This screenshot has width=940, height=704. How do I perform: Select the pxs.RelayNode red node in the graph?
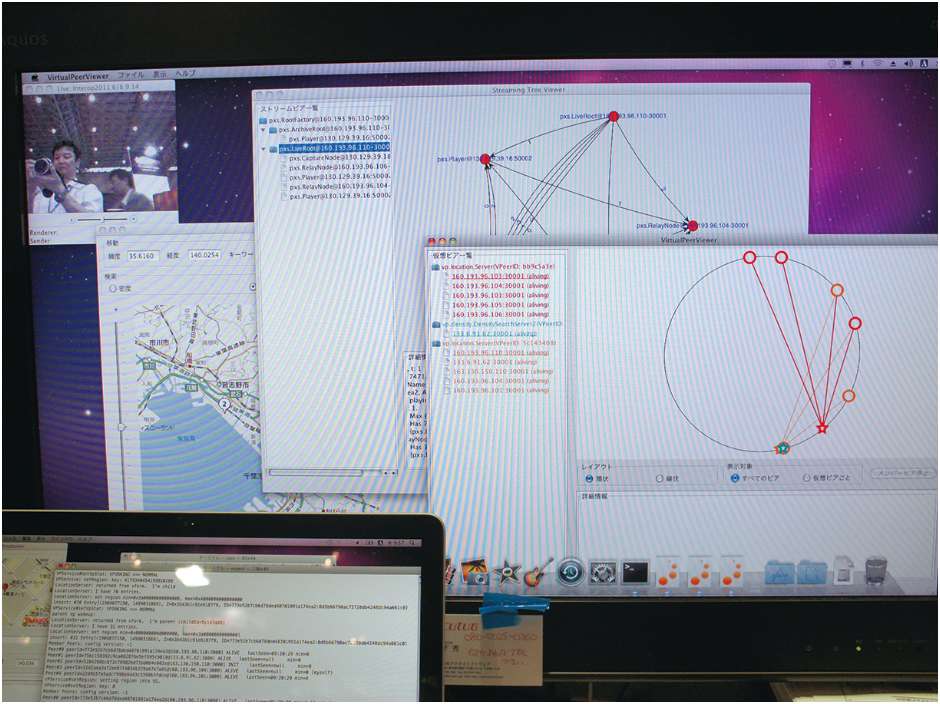coord(693,225)
